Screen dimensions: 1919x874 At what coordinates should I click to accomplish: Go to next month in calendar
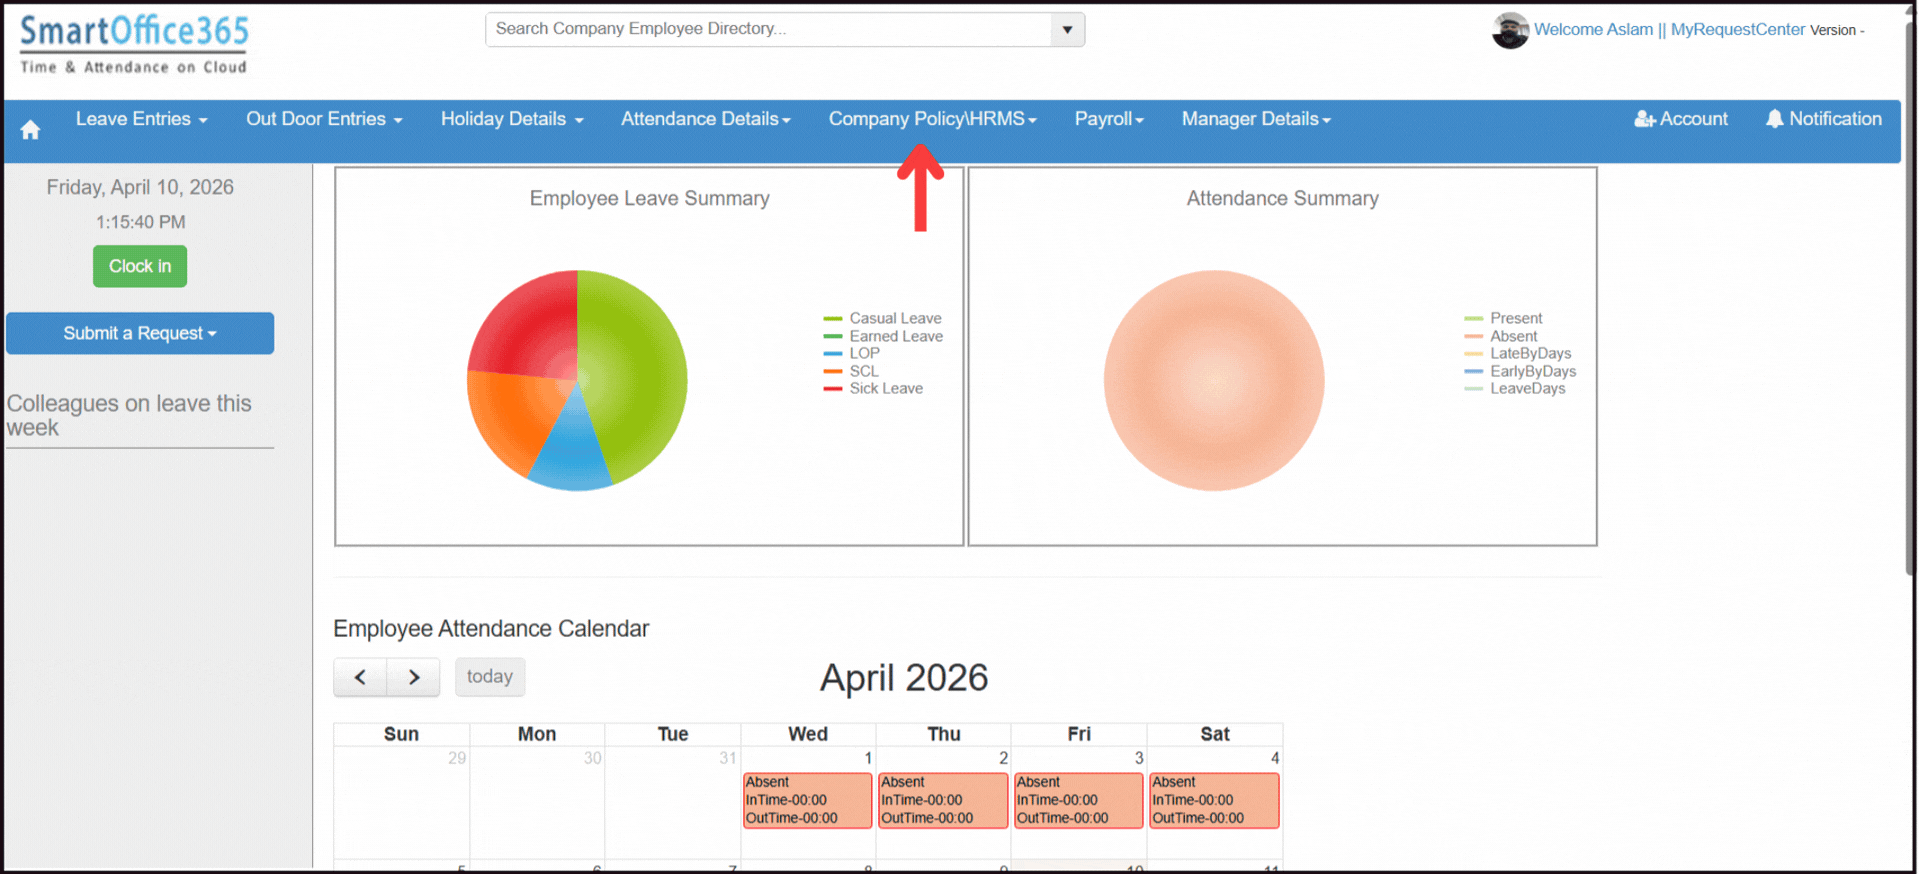click(x=414, y=677)
